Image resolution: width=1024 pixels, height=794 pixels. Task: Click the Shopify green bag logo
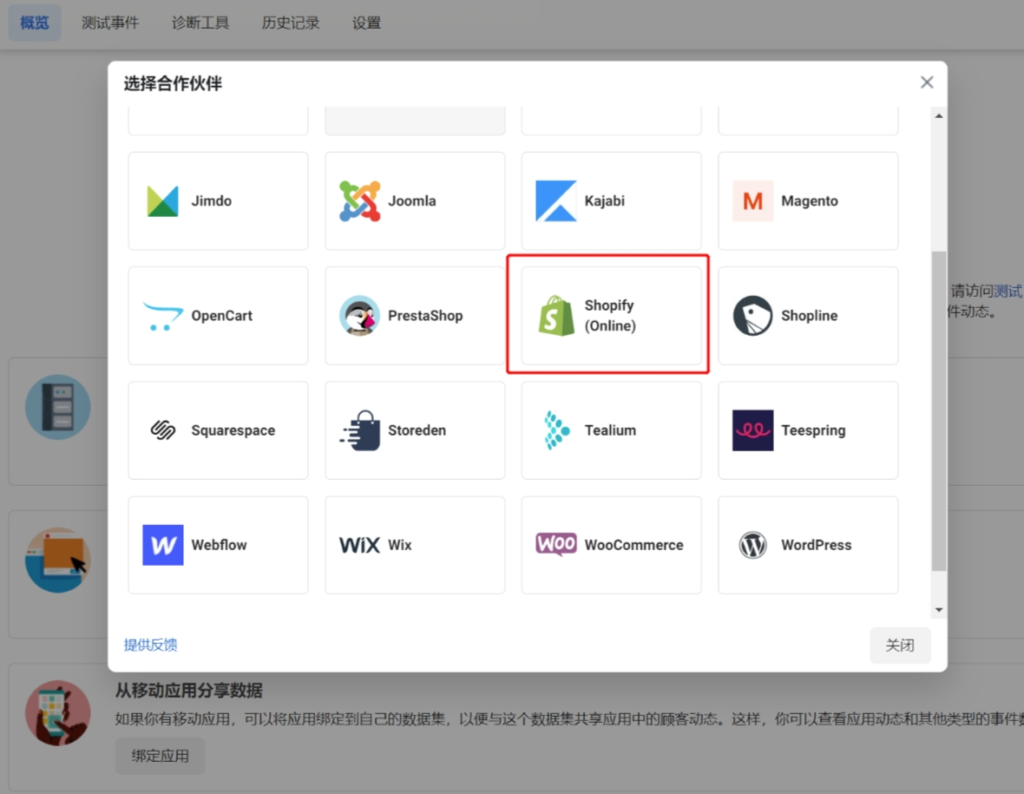click(x=556, y=316)
